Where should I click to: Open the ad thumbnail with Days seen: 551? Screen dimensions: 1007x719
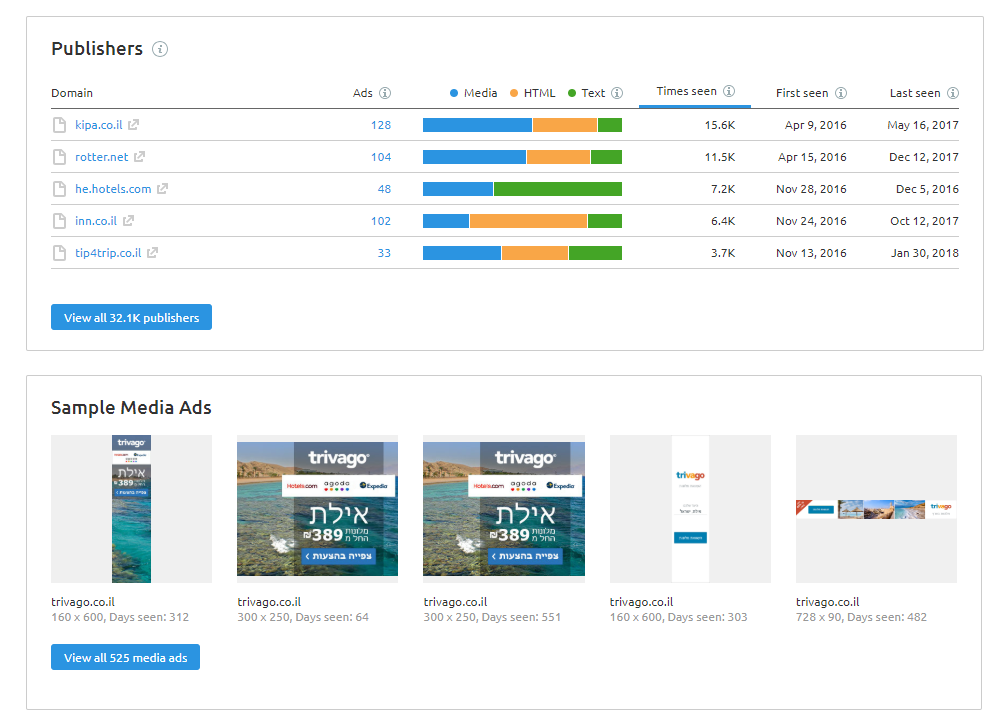click(504, 509)
